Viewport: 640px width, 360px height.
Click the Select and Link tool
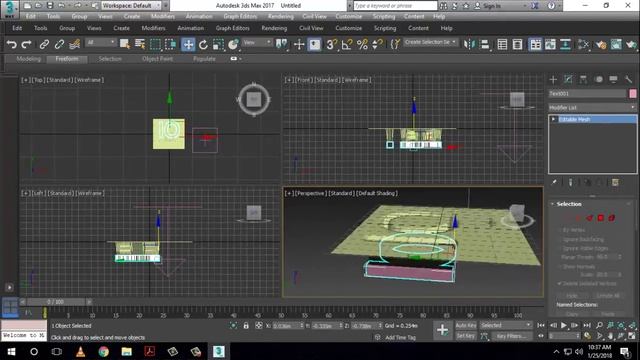44,44
